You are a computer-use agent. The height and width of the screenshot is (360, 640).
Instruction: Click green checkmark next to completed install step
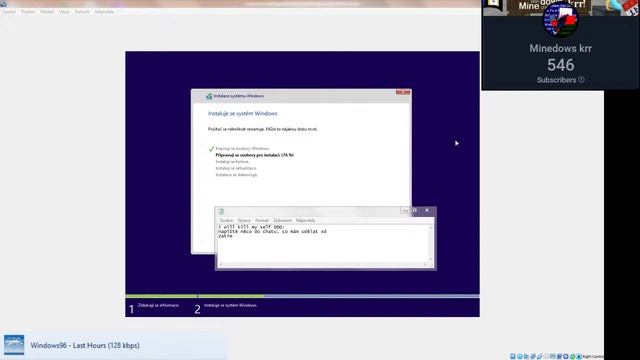211,149
